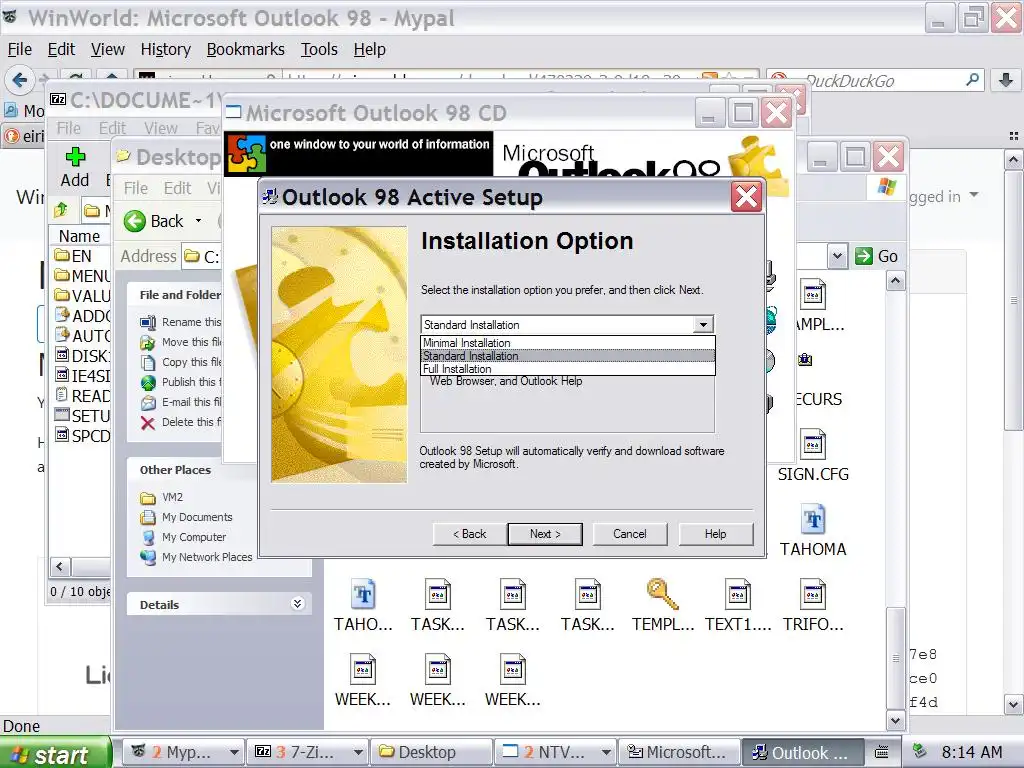Cancel the Outlook 98 Active Setup

[630, 534]
